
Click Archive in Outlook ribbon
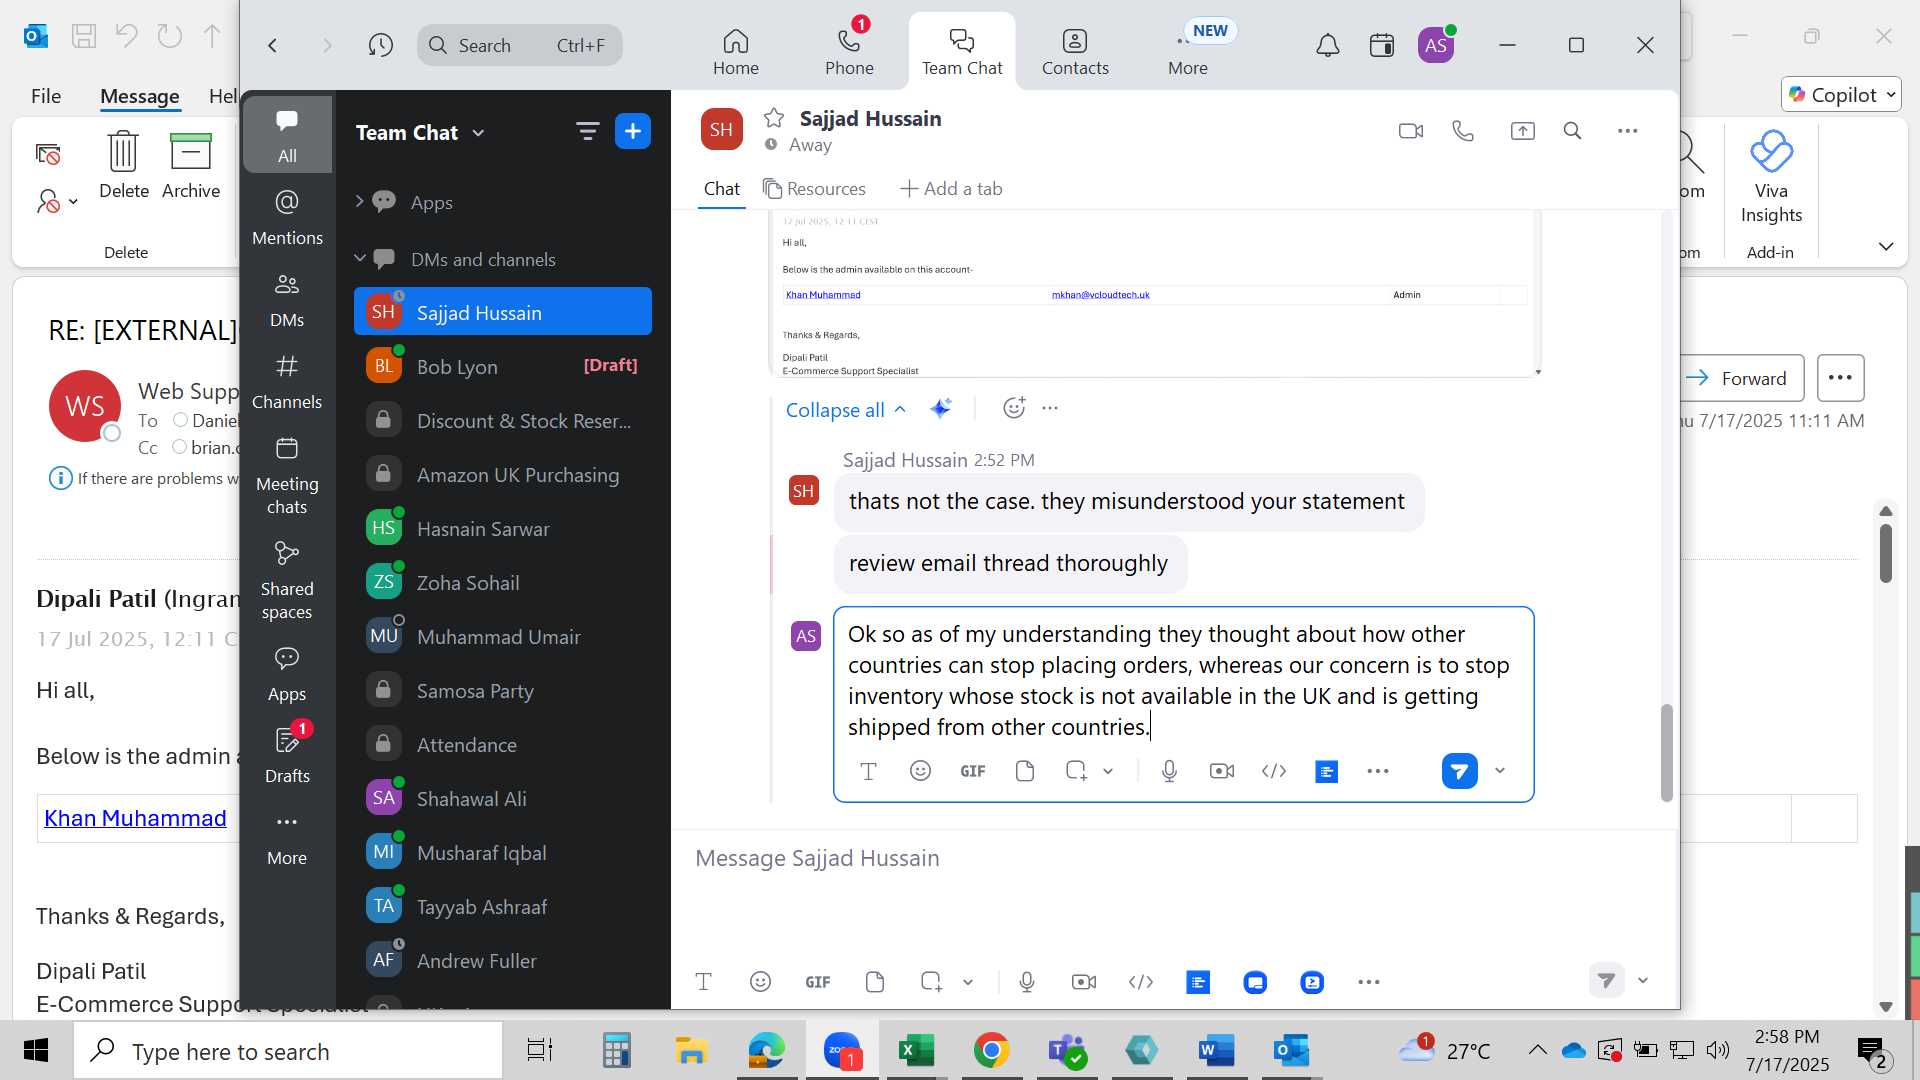(191, 166)
